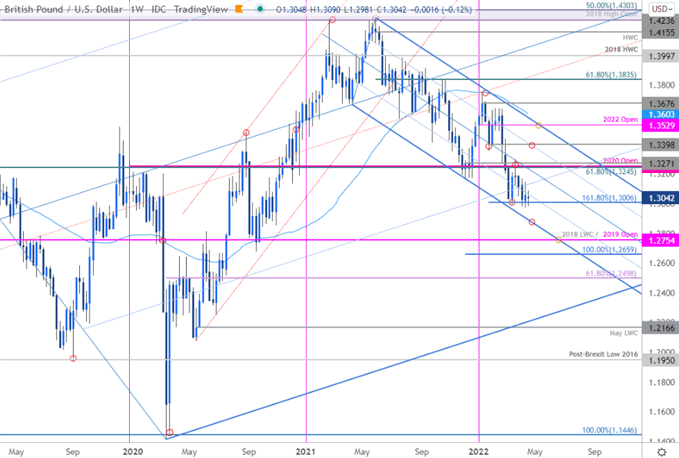The width and height of the screenshot is (679, 458).
Task: Click red circle marker at May 2021 peak
Action: (x=375, y=19)
